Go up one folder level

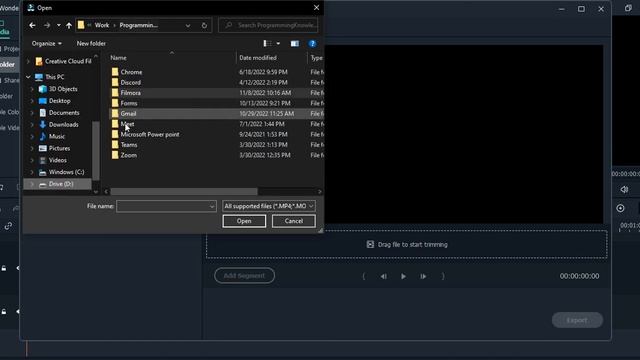click(69, 25)
